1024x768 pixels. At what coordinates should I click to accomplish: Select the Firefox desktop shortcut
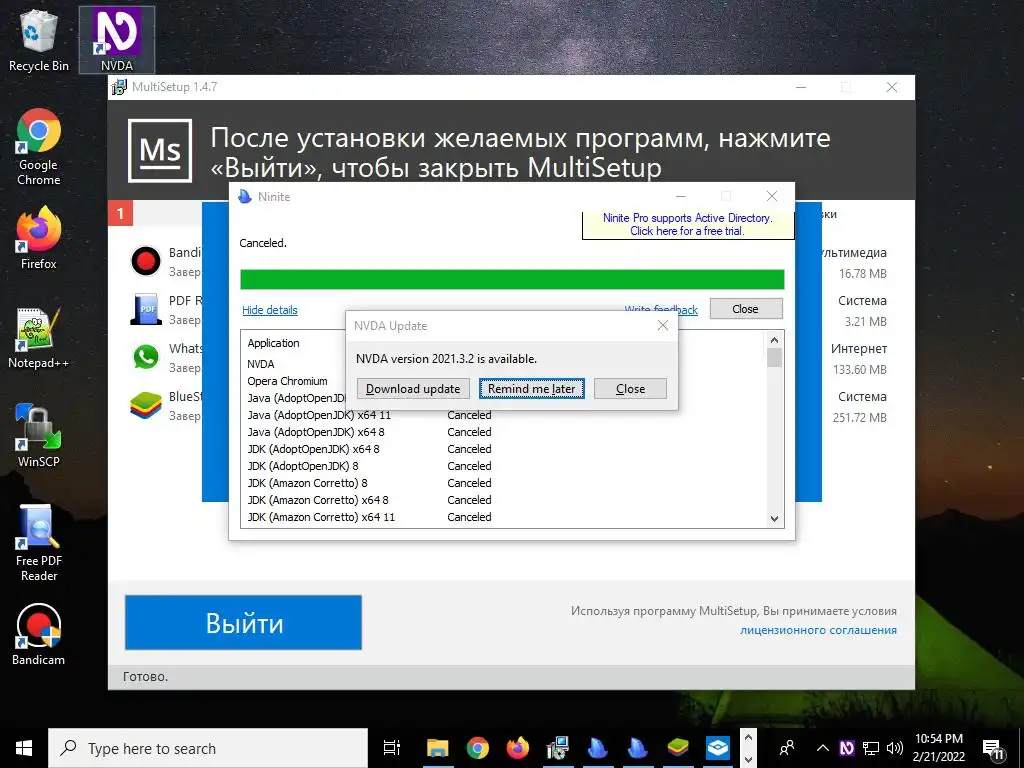tap(39, 238)
